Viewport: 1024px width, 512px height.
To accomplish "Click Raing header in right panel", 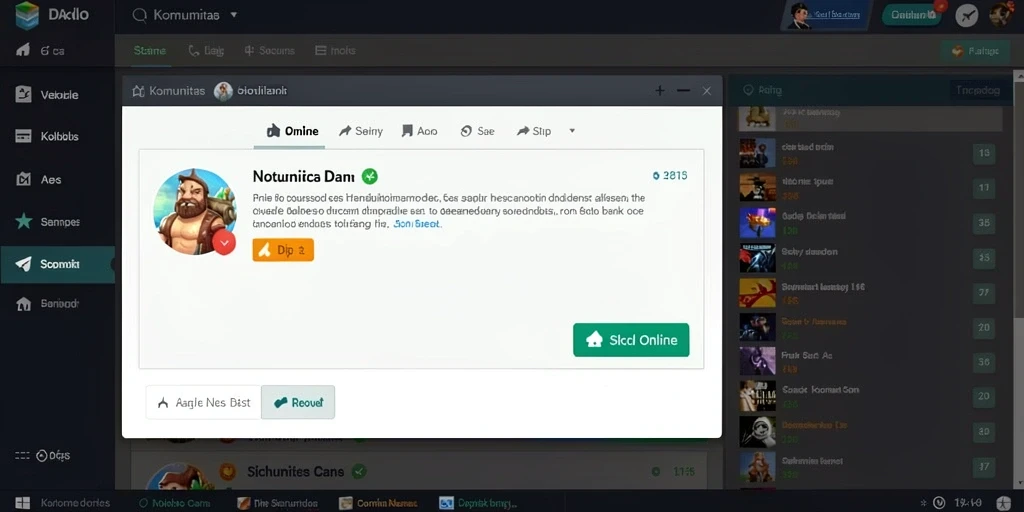I will (x=762, y=90).
